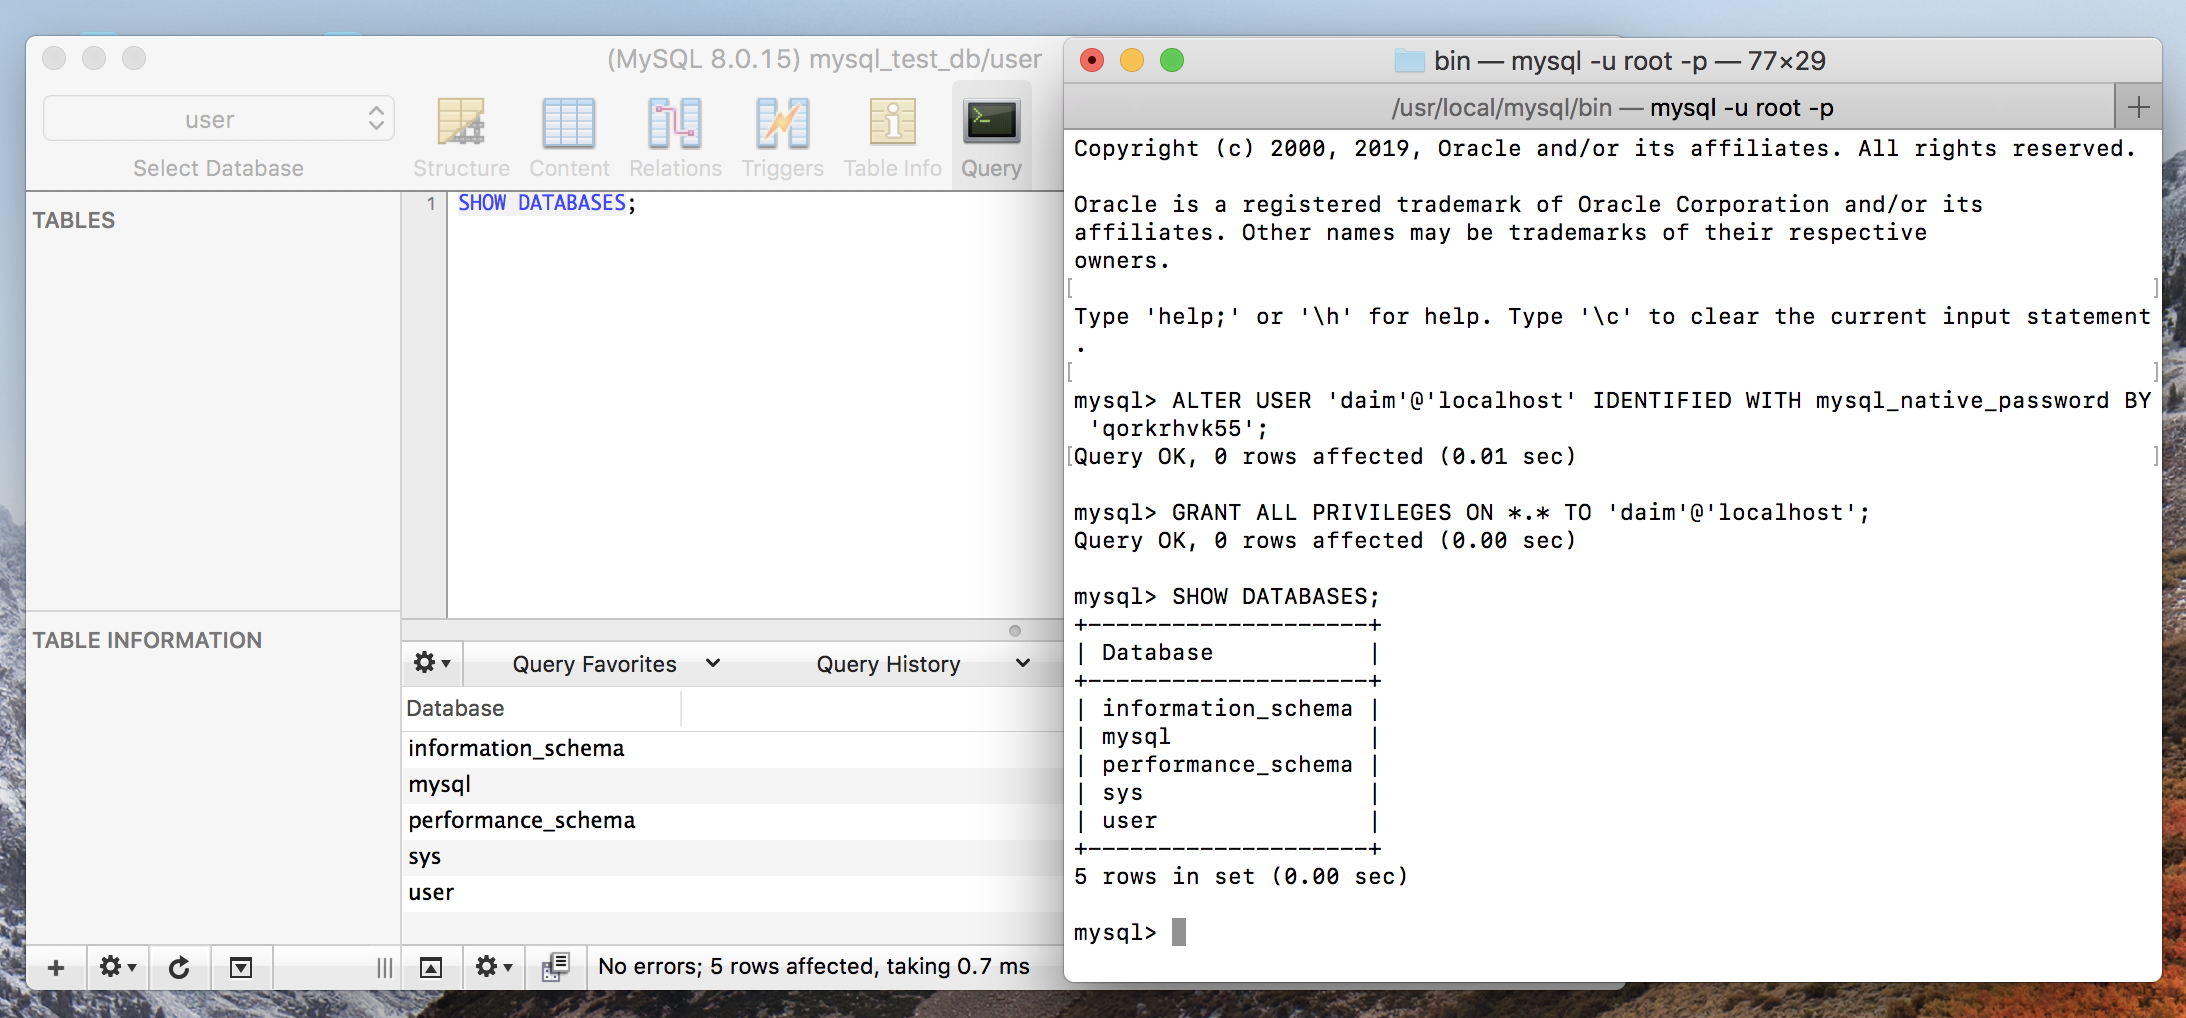This screenshot has width=2186, height=1018.
Task: Click the Database column header in results
Action: [541, 708]
